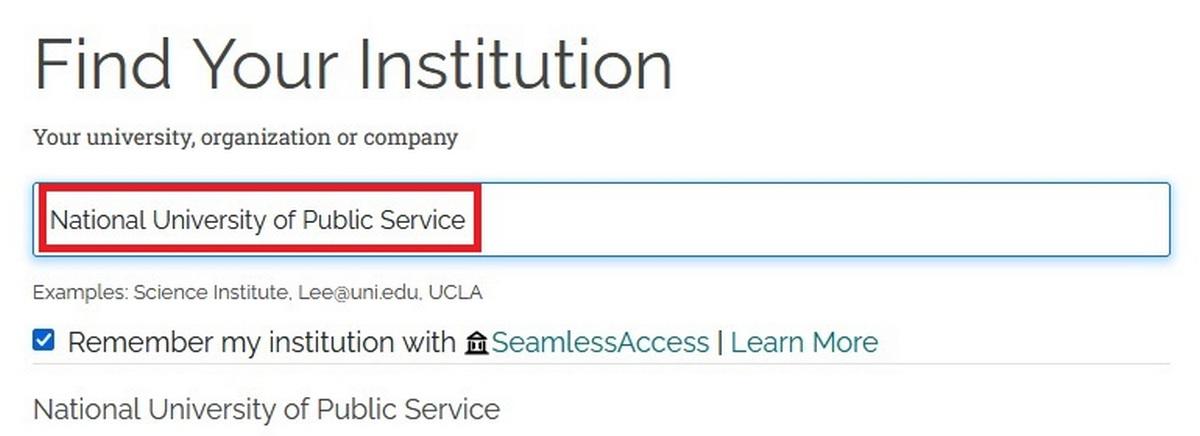
Task: Click the SeamlessAccess institution building icon
Action: click(x=477, y=343)
